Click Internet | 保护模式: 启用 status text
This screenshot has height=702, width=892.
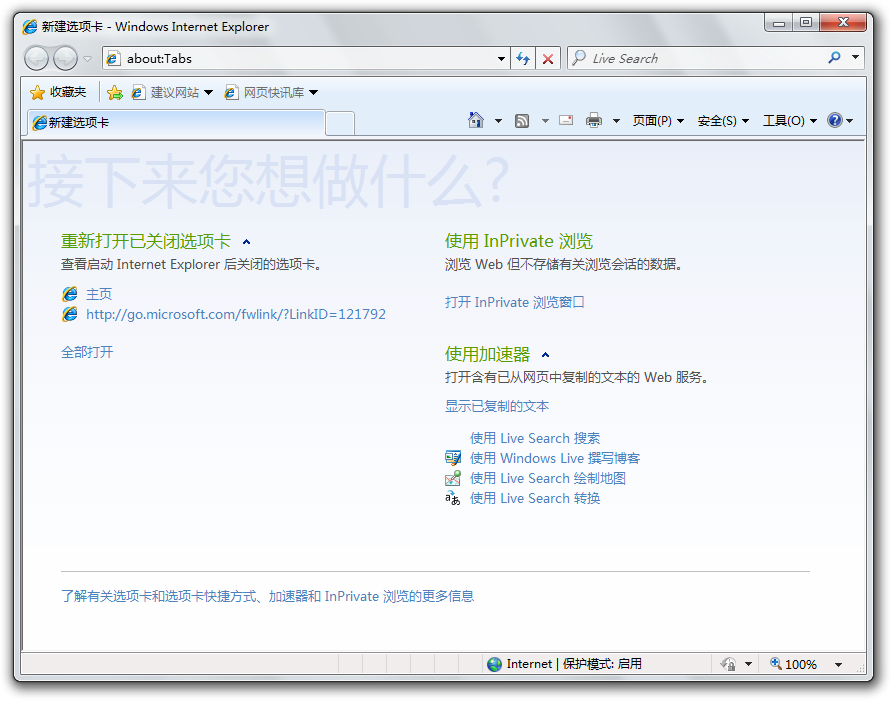click(574, 664)
